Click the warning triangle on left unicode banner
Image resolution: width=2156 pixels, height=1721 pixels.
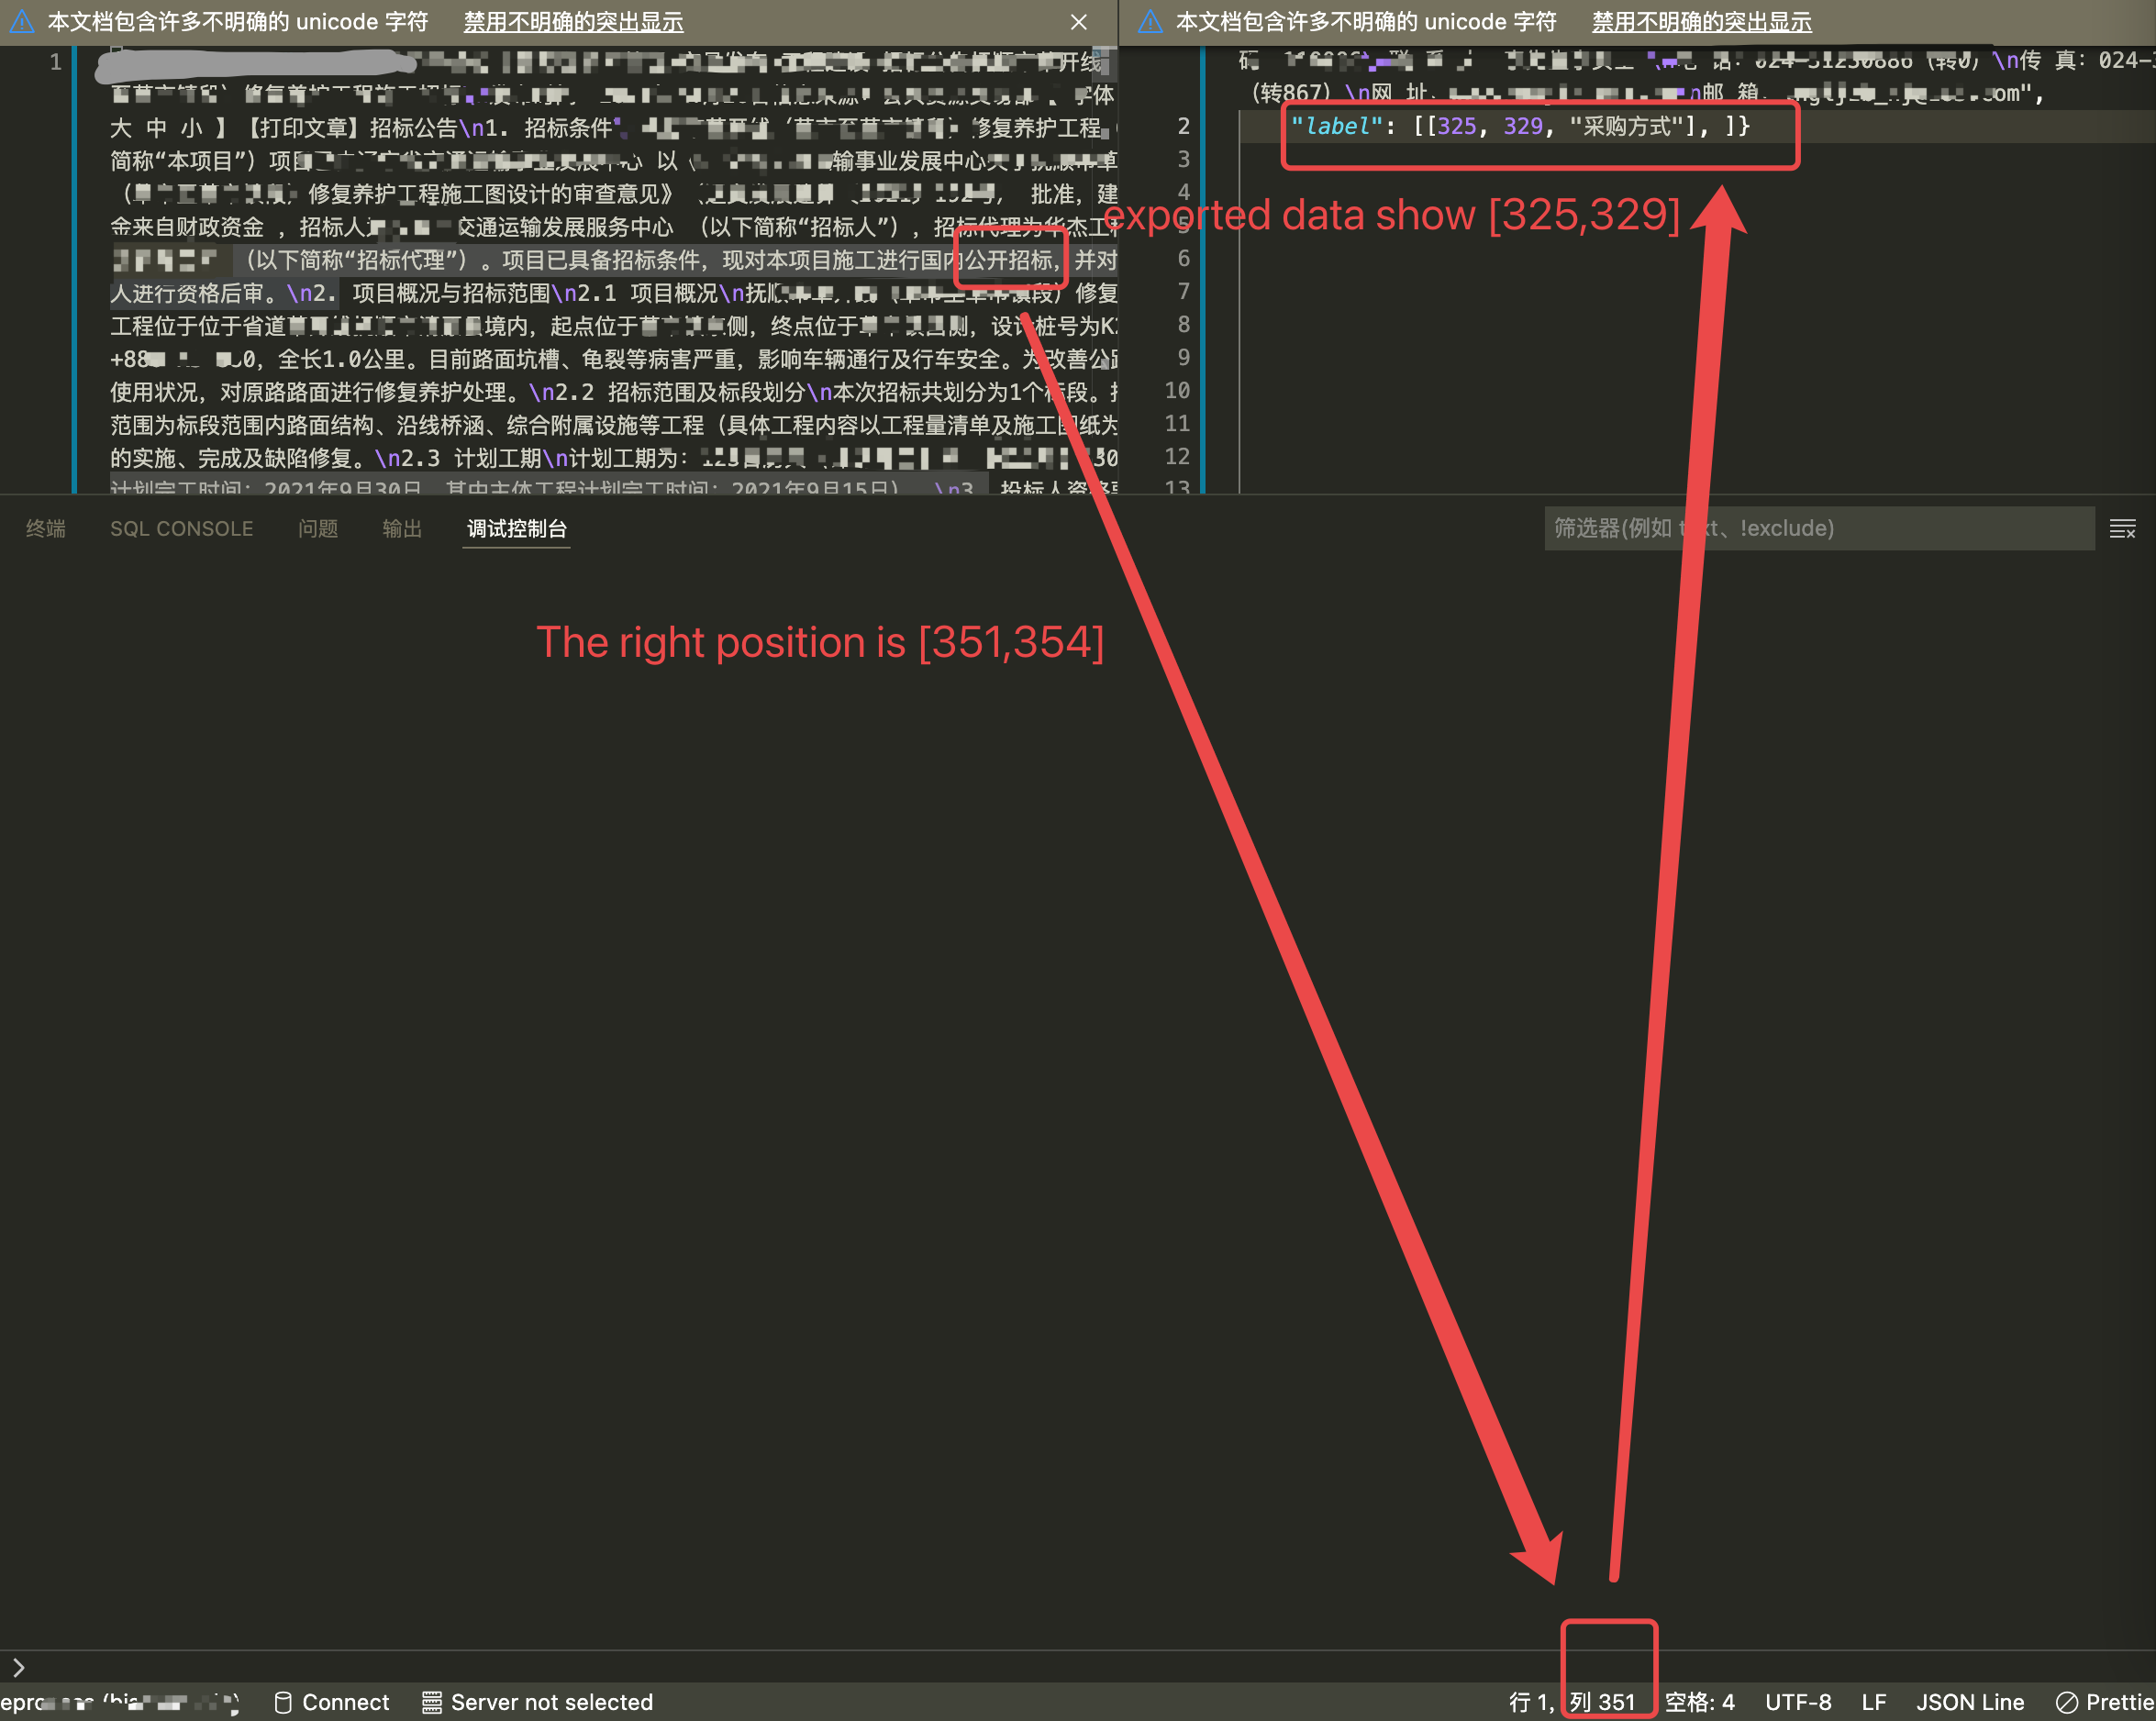(x=22, y=21)
